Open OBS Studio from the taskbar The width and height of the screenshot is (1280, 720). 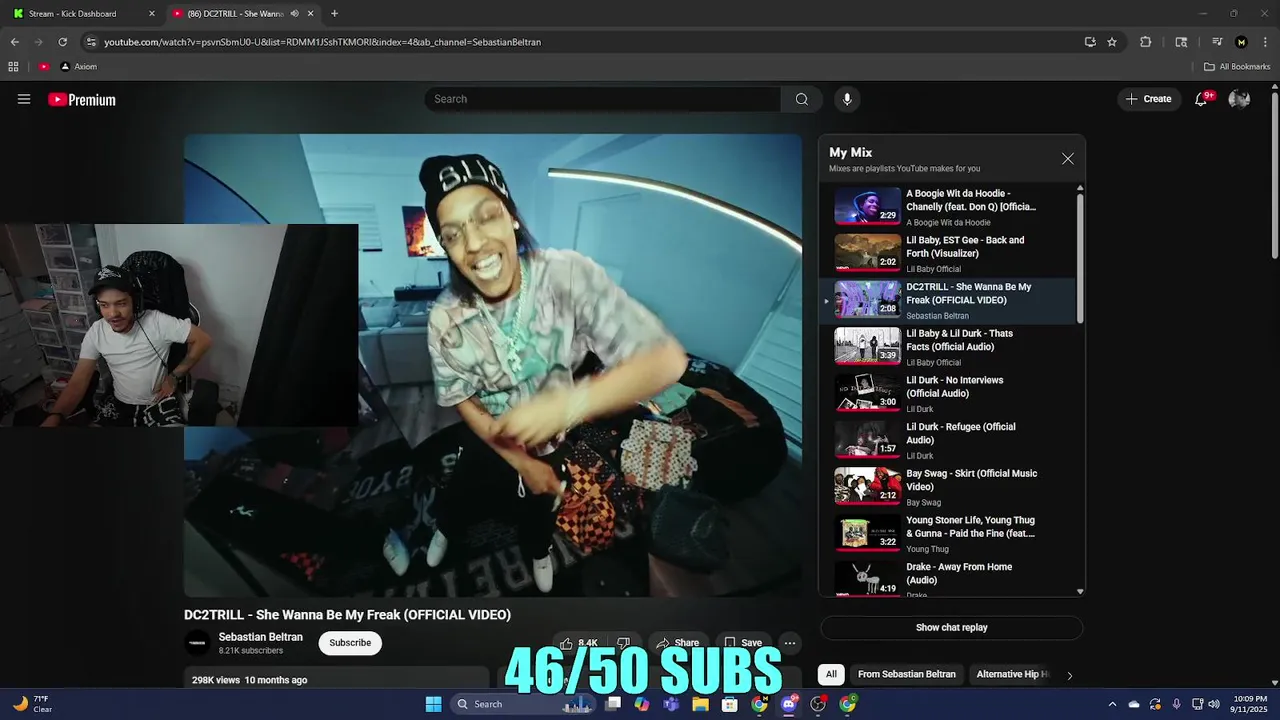818,704
